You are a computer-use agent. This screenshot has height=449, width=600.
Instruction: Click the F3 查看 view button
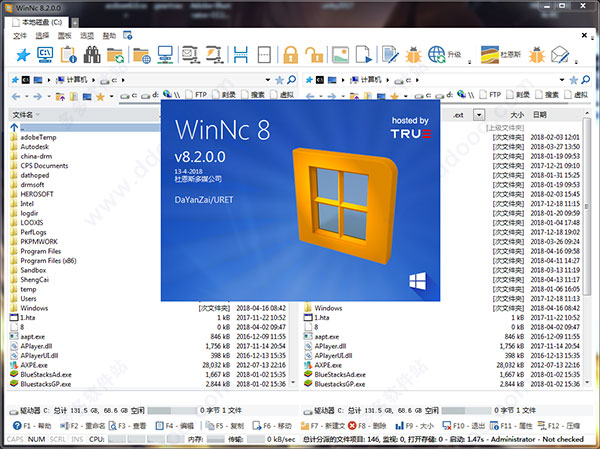click(127, 426)
